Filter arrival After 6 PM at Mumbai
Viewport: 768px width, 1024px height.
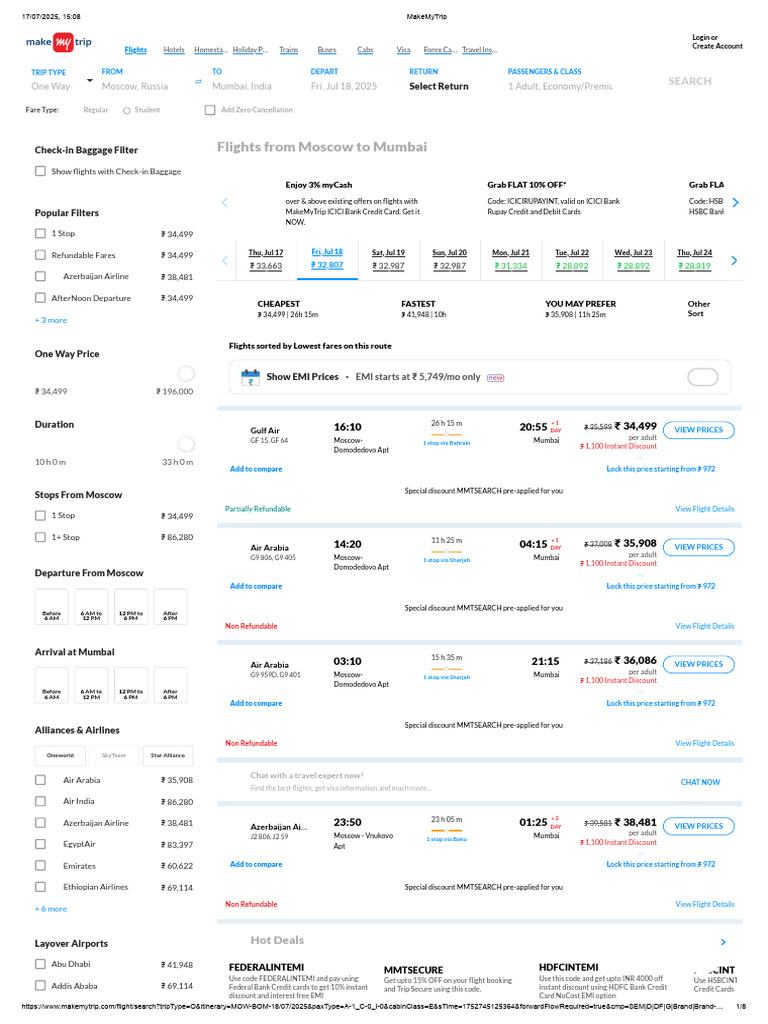click(x=170, y=685)
